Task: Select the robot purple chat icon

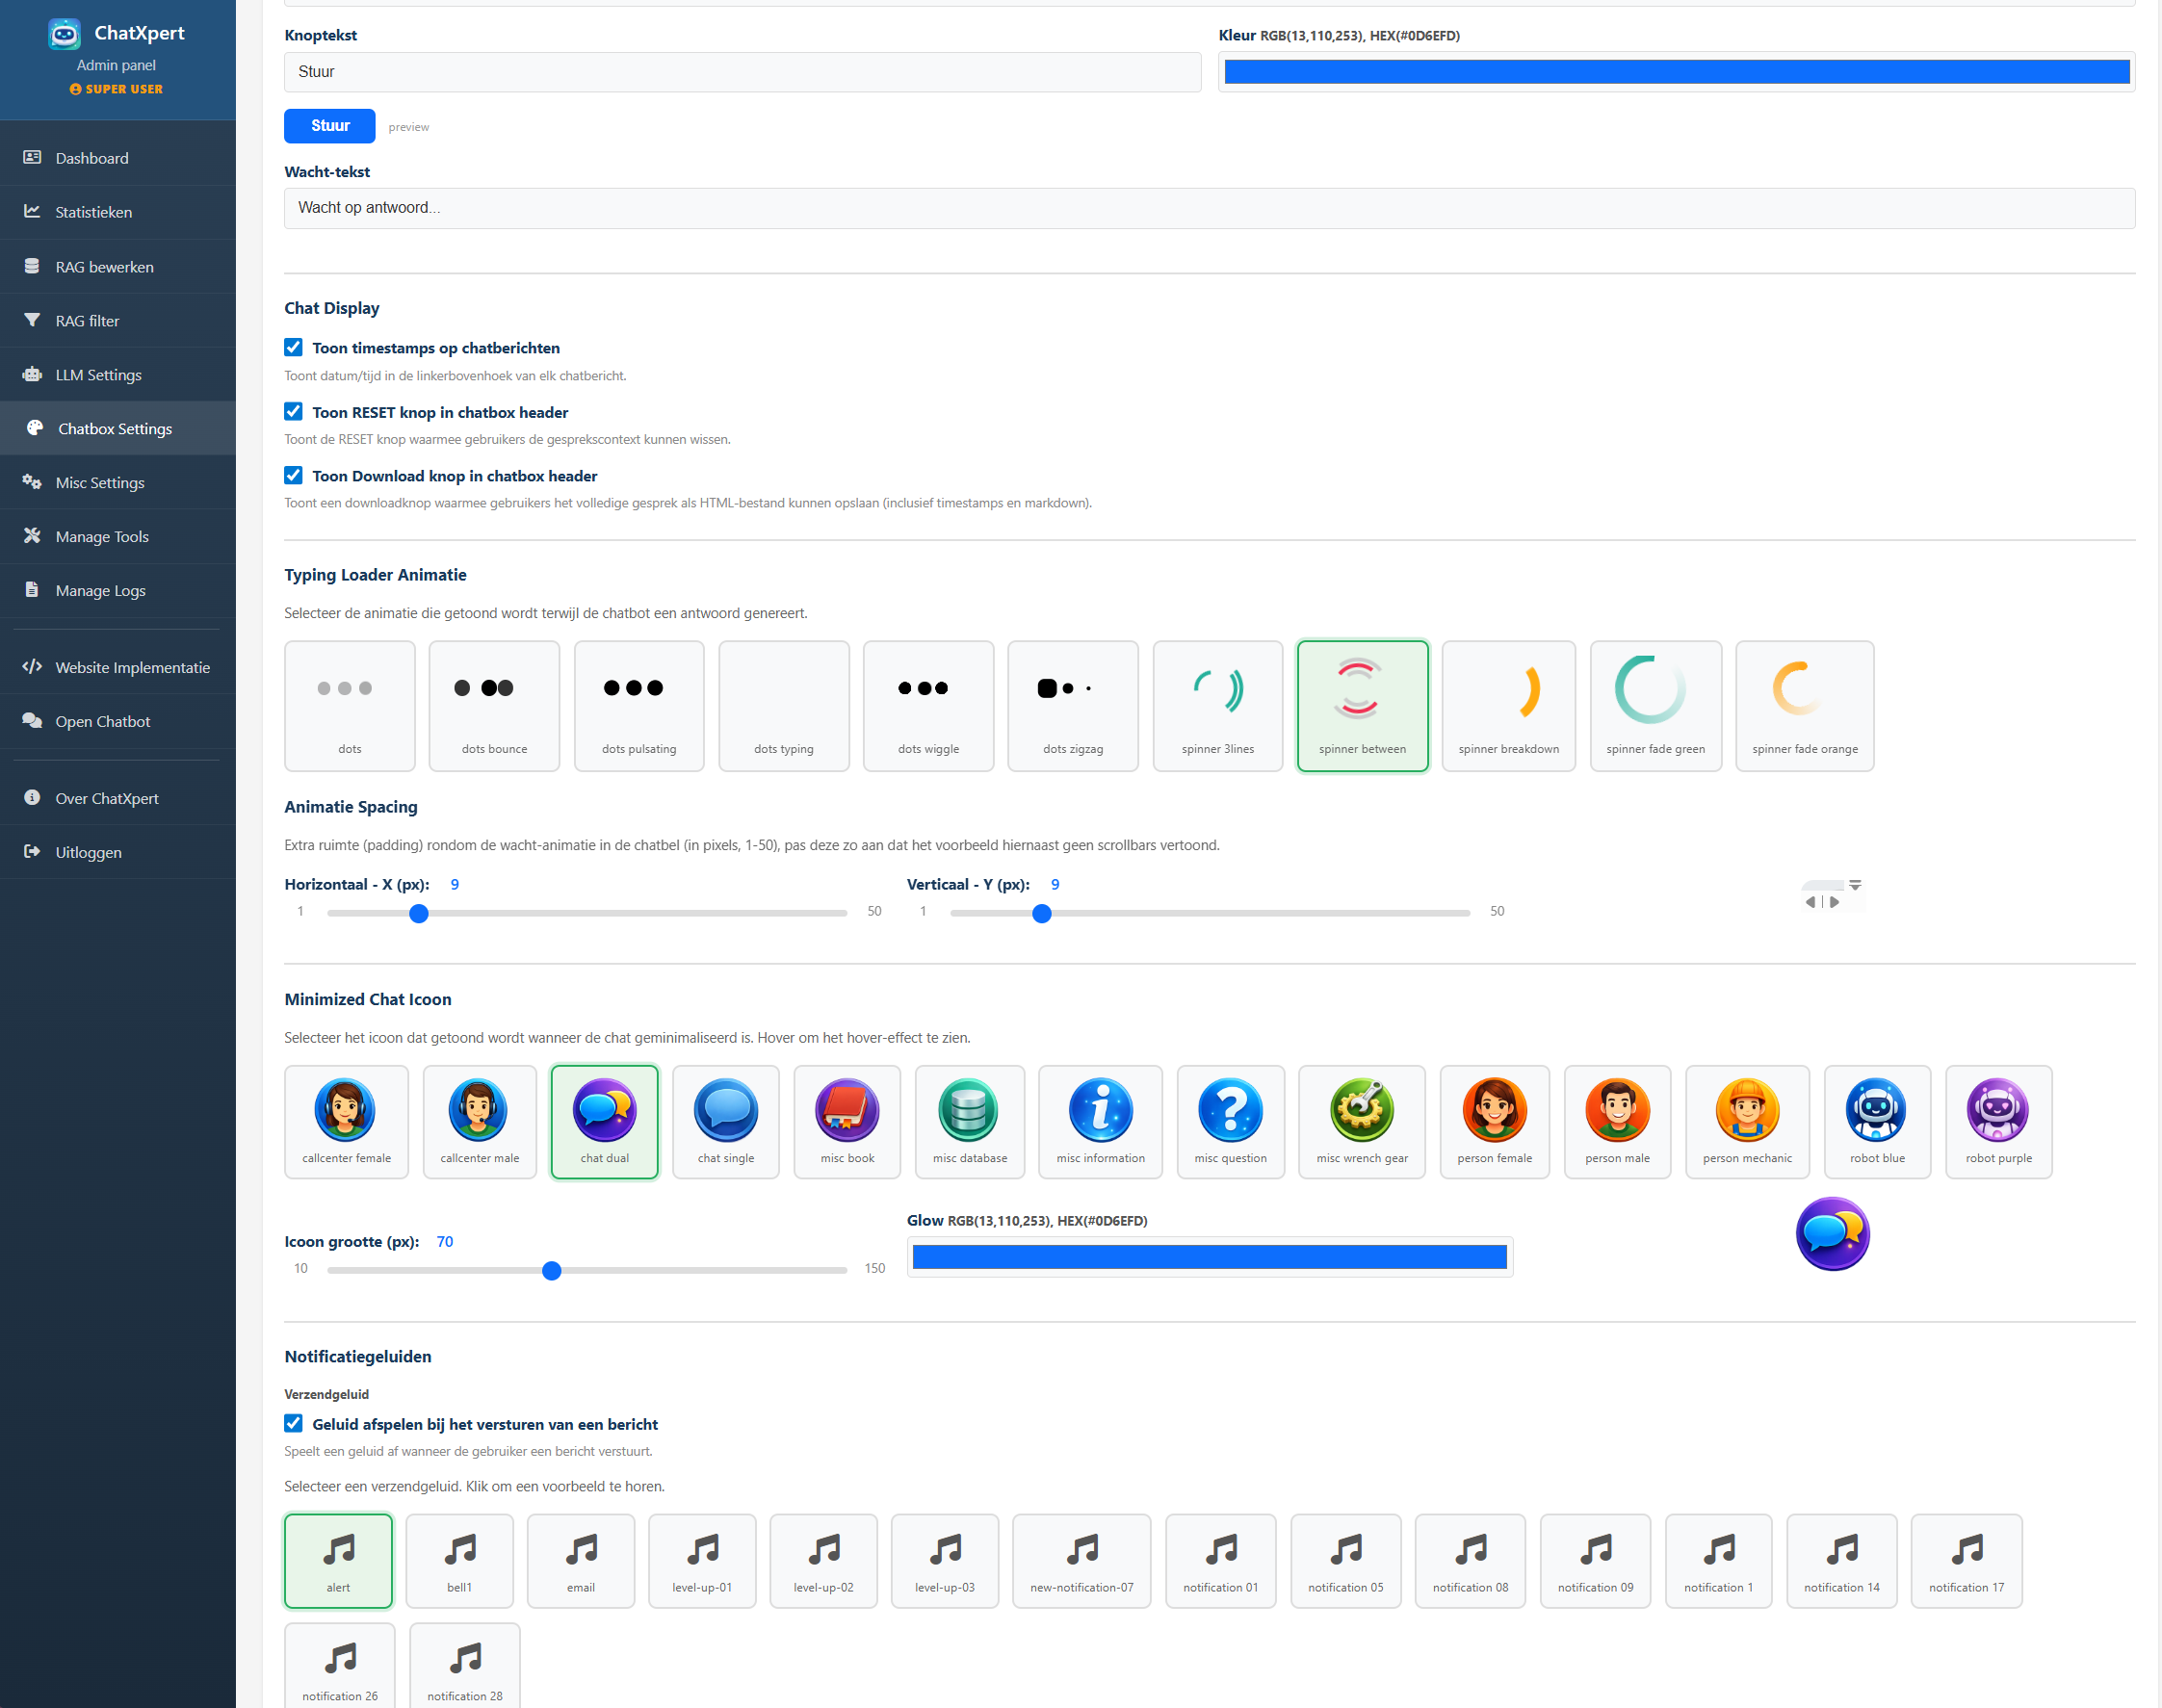Action: pyautogui.click(x=1997, y=1120)
